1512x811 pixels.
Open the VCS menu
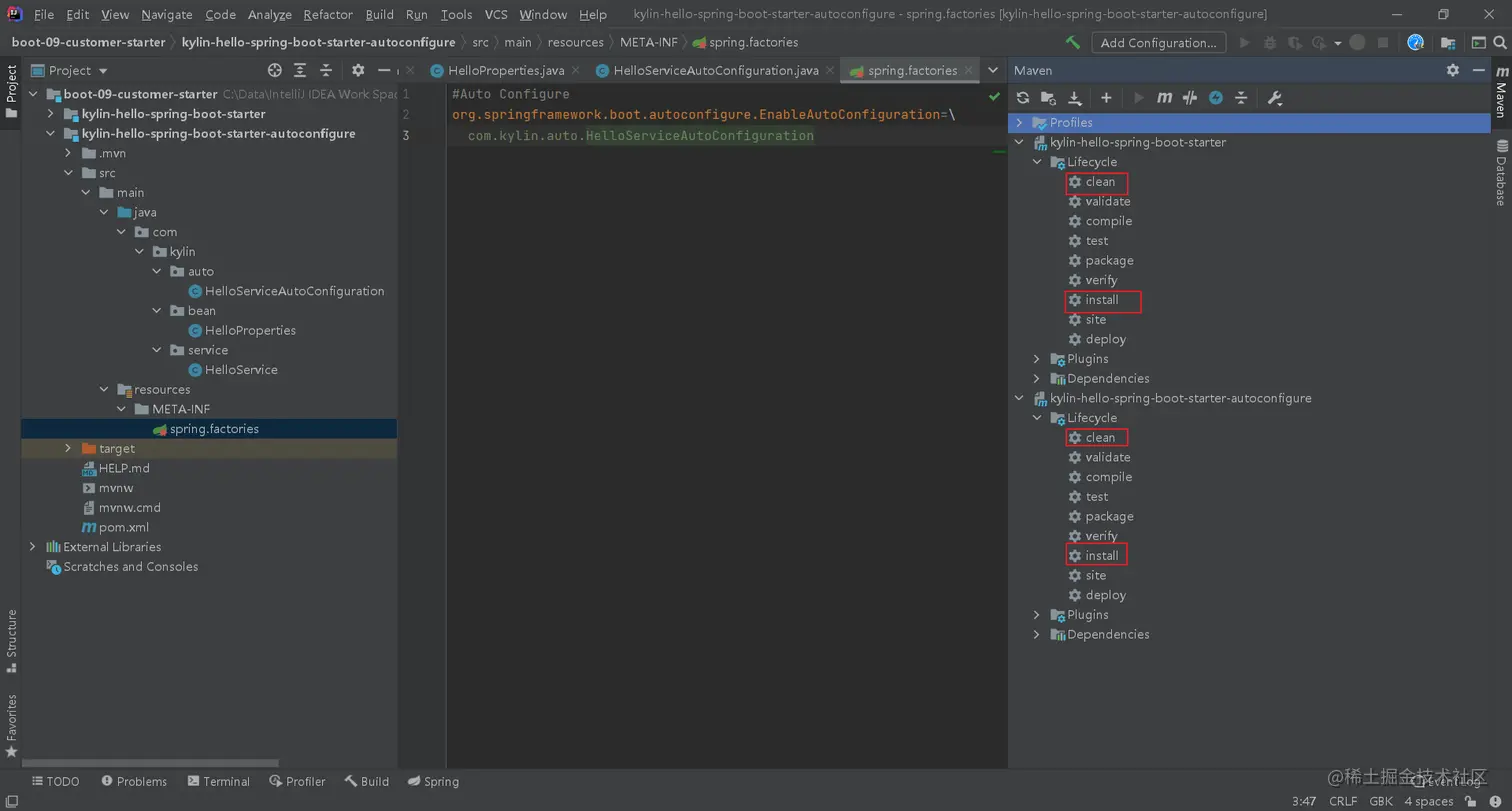pos(496,15)
